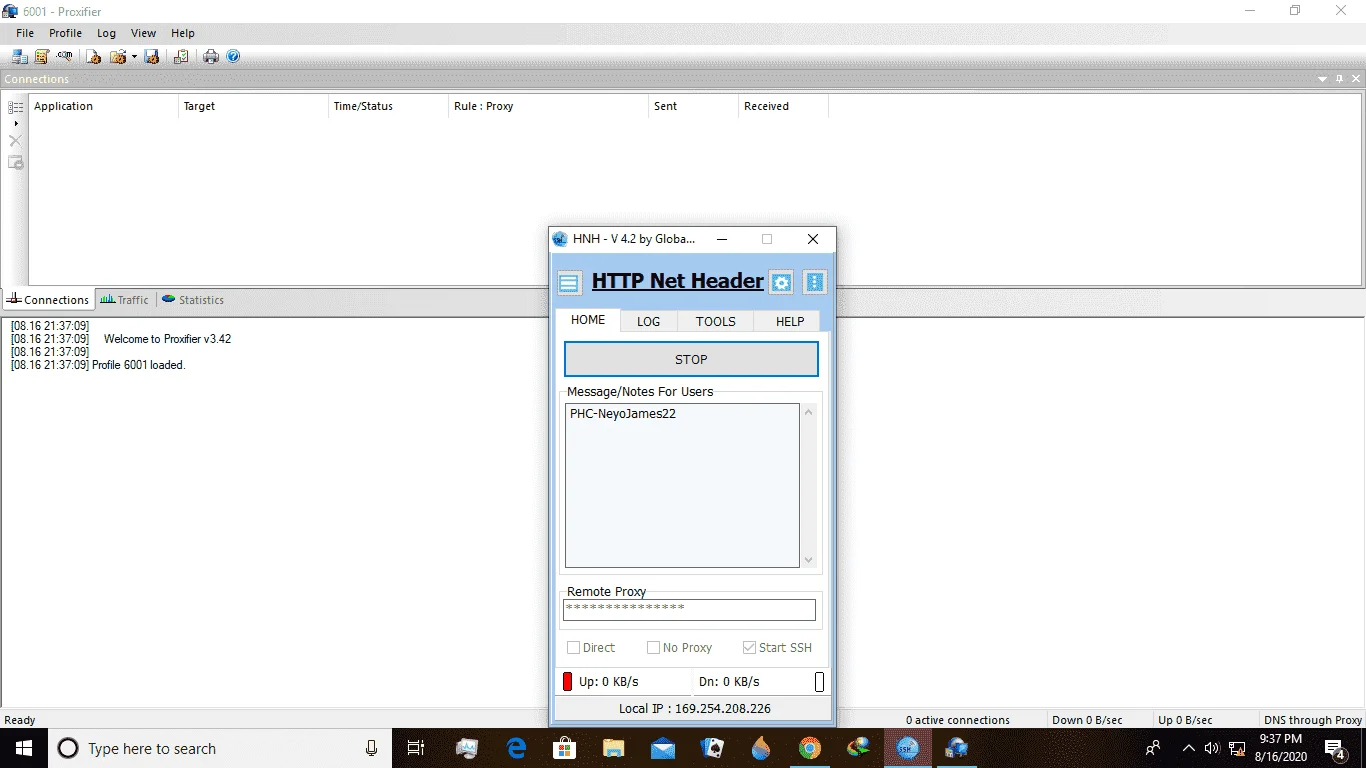Select the TOOLS tab in HNH
Screen dimensions: 1366x768
click(x=716, y=321)
